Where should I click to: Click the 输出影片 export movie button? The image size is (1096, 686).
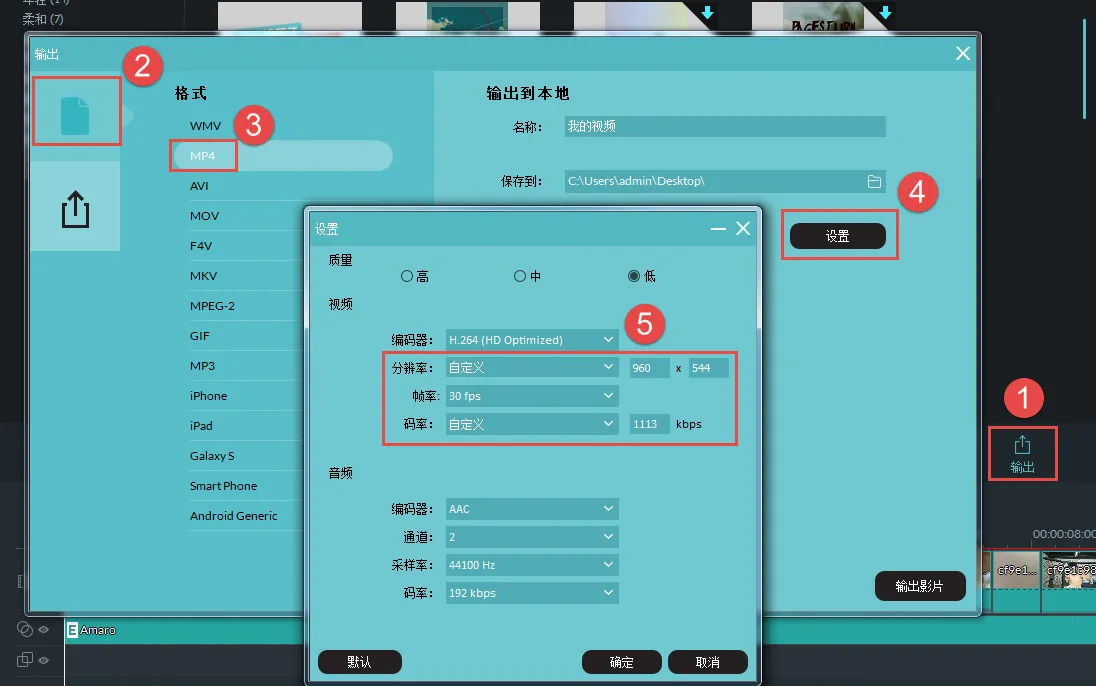[x=920, y=586]
